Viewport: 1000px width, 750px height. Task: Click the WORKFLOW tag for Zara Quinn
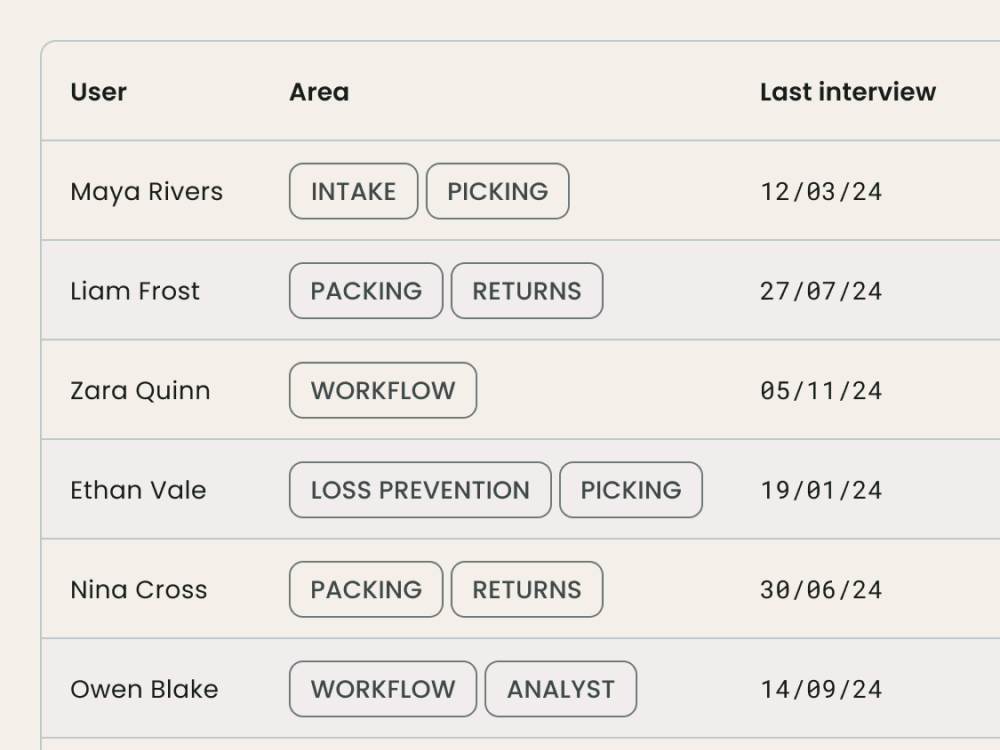pos(383,390)
